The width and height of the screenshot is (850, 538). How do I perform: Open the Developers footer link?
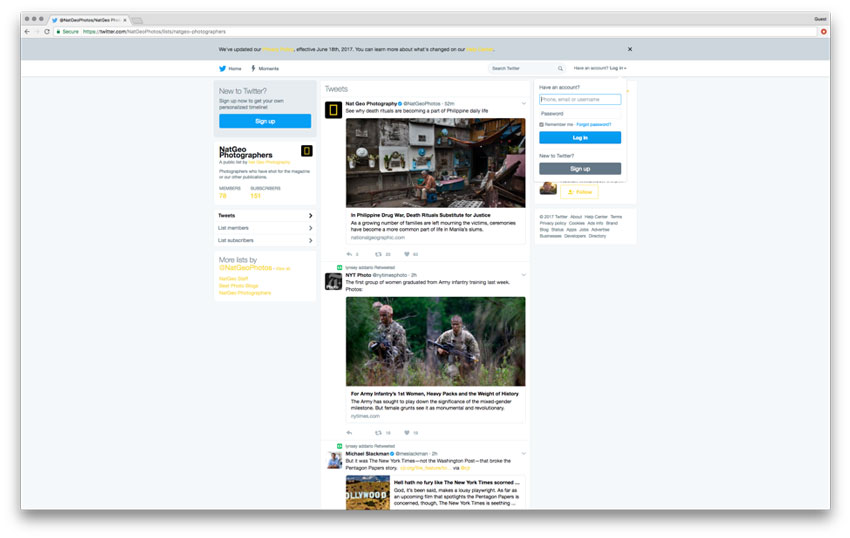(x=575, y=236)
